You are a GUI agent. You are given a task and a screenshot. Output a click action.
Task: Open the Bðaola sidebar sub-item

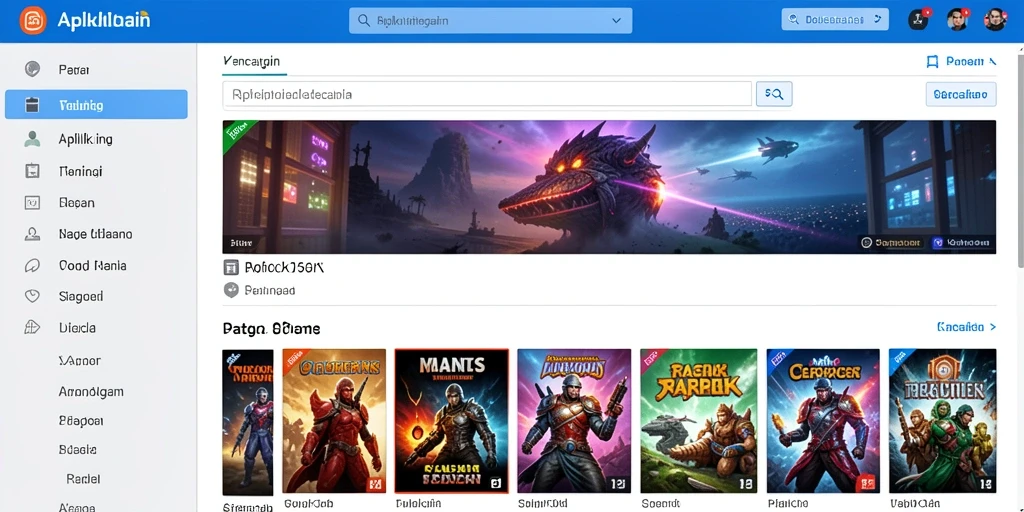(x=78, y=450)
